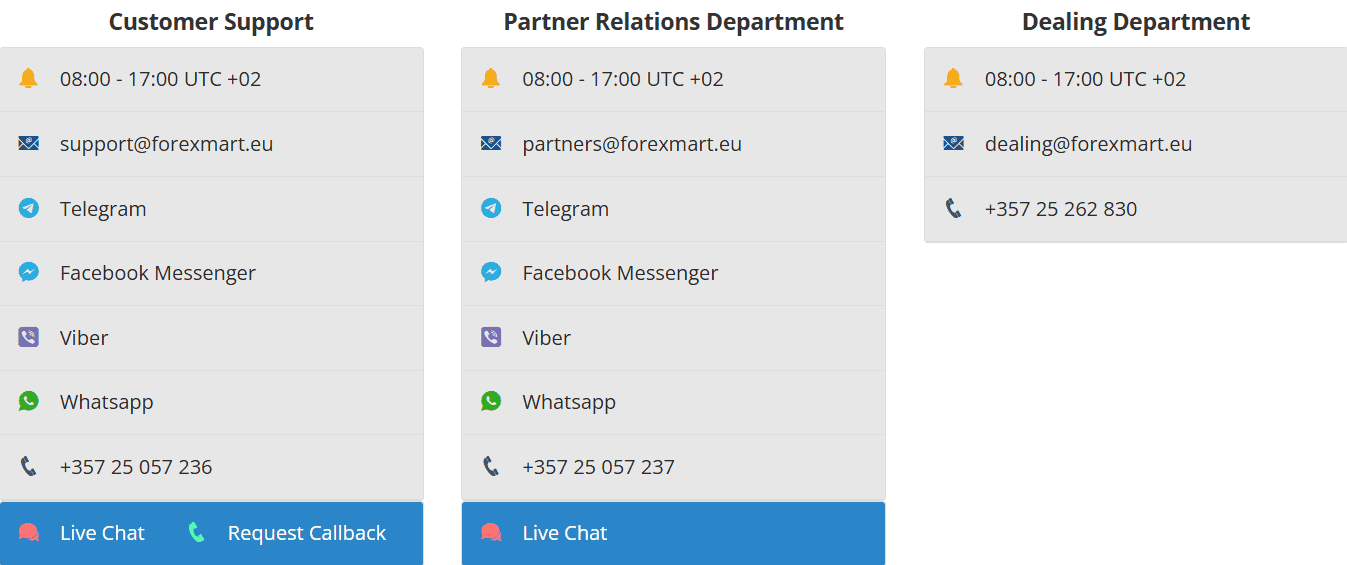Click the dealing@forexmart.eu email address
Screen dimensions: 1347x565
[x=1088, y=144]
